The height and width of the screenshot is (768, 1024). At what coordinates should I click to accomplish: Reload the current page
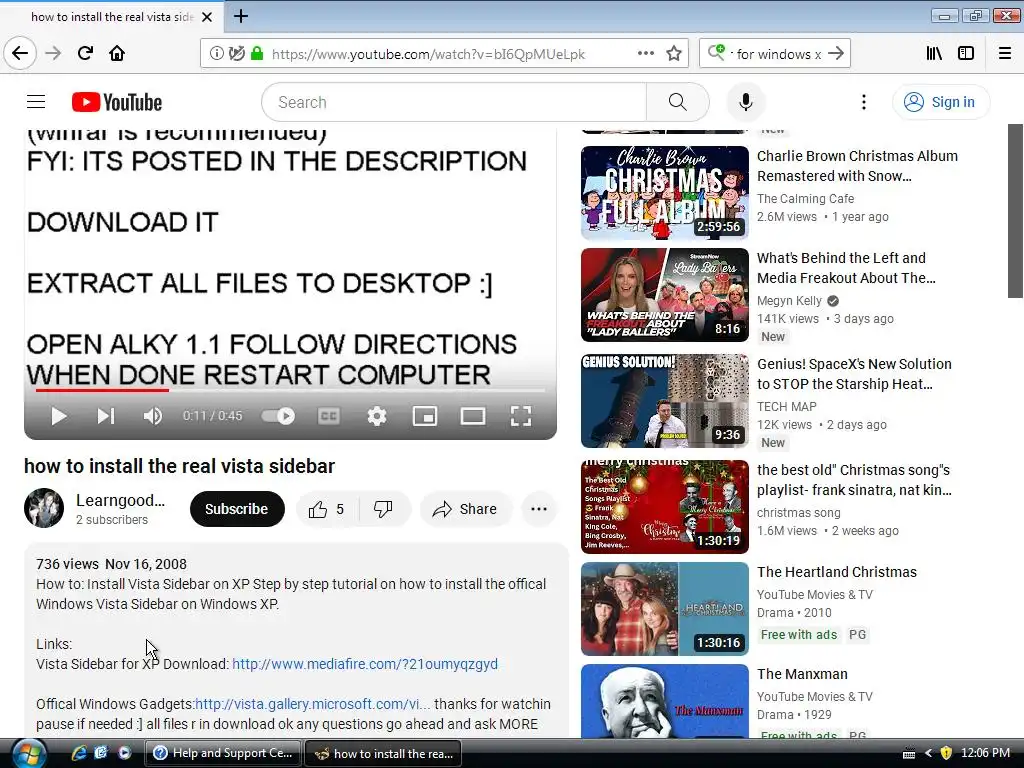coord(85,53)
